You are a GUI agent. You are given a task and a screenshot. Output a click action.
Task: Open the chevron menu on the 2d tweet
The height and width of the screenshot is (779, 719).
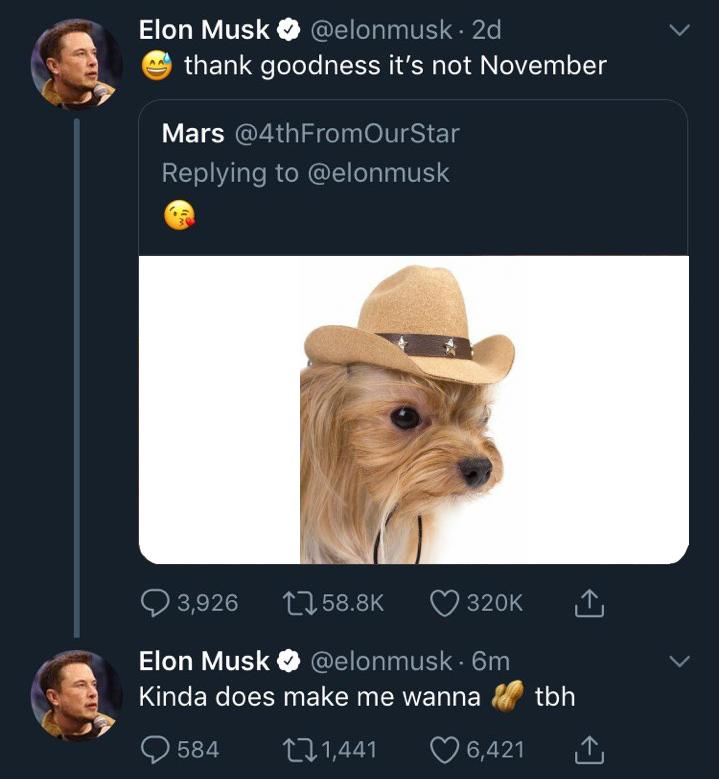point(679,31)
